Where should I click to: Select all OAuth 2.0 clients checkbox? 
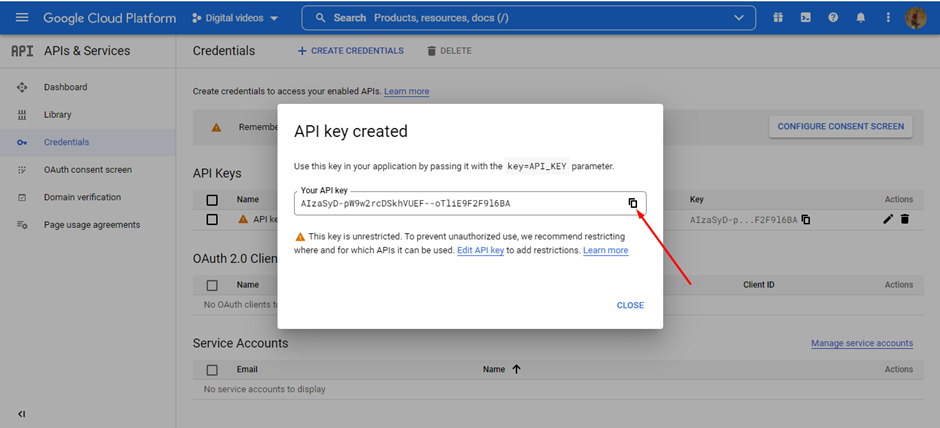click(212, 285)
